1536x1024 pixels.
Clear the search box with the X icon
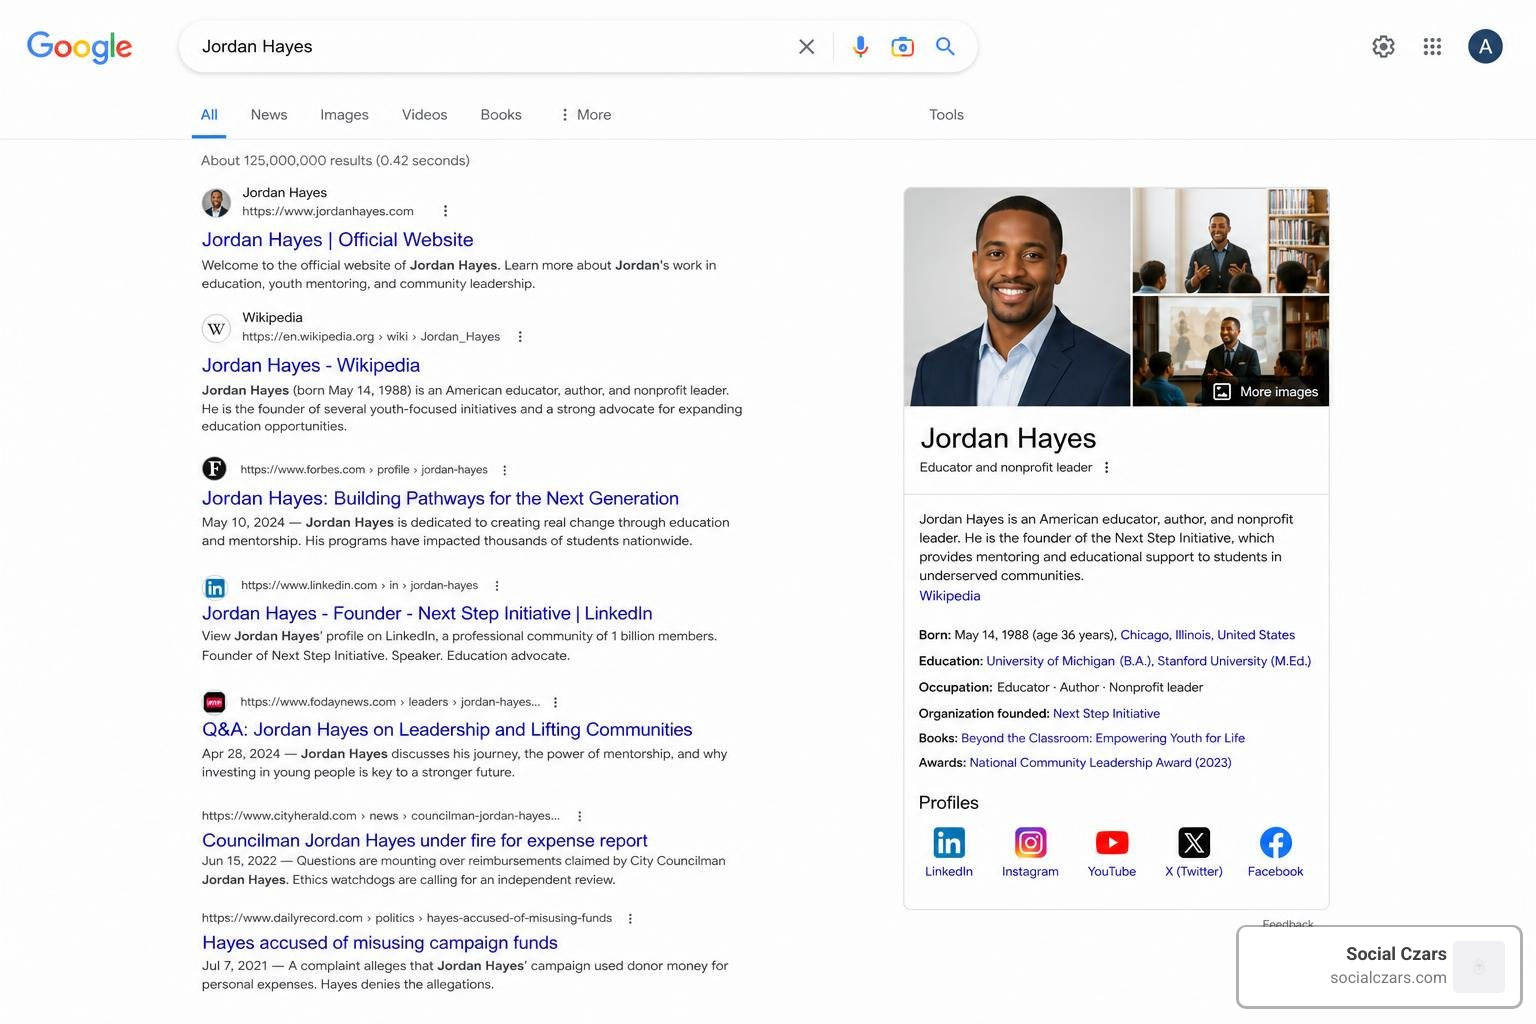806,46
